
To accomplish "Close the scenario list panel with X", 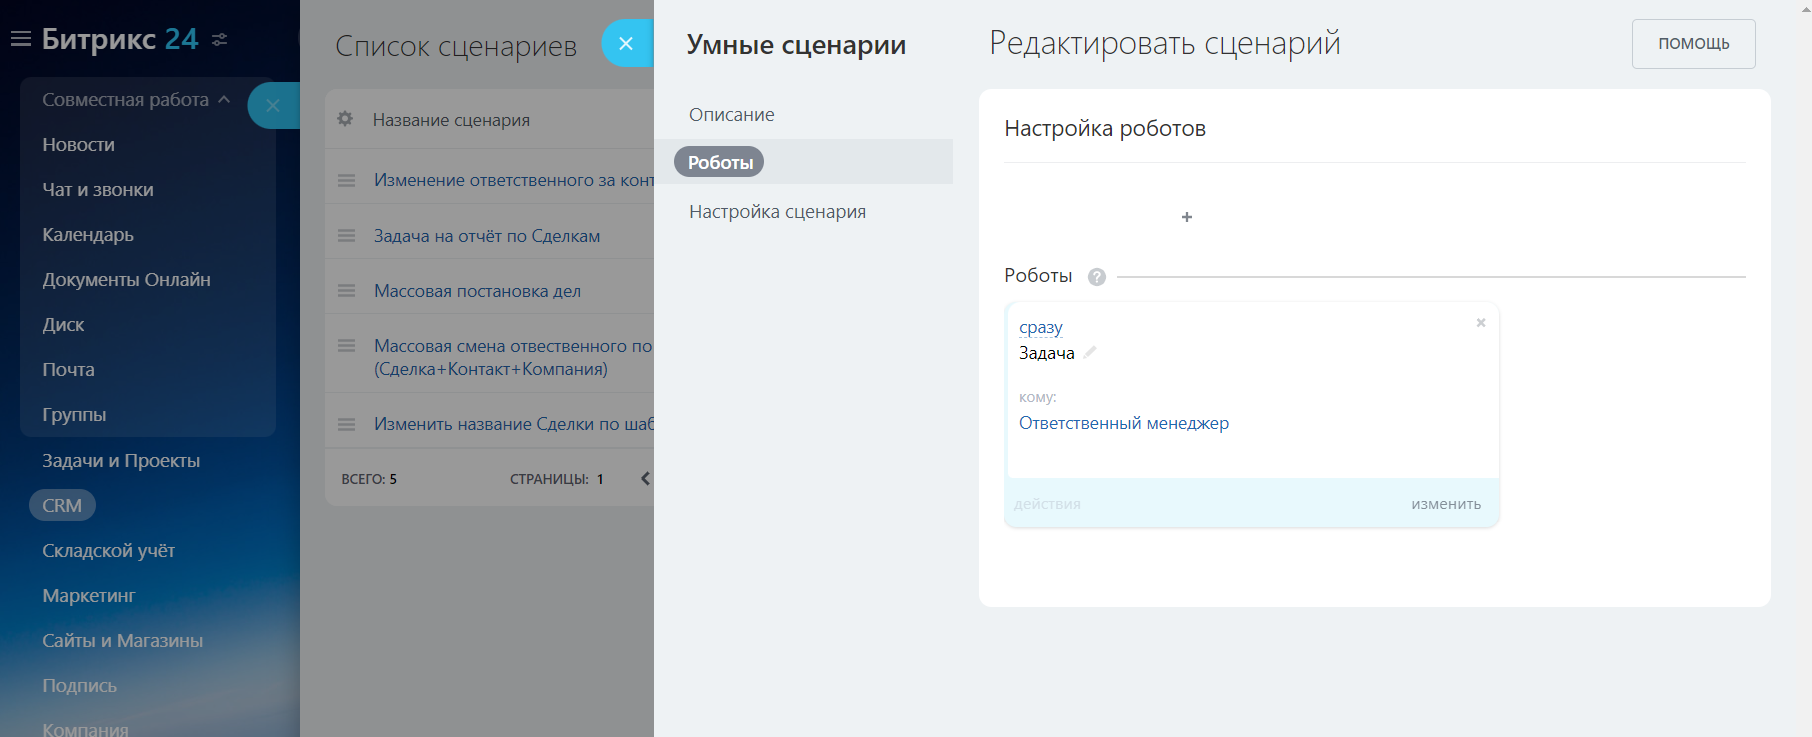I will [626, 44].
